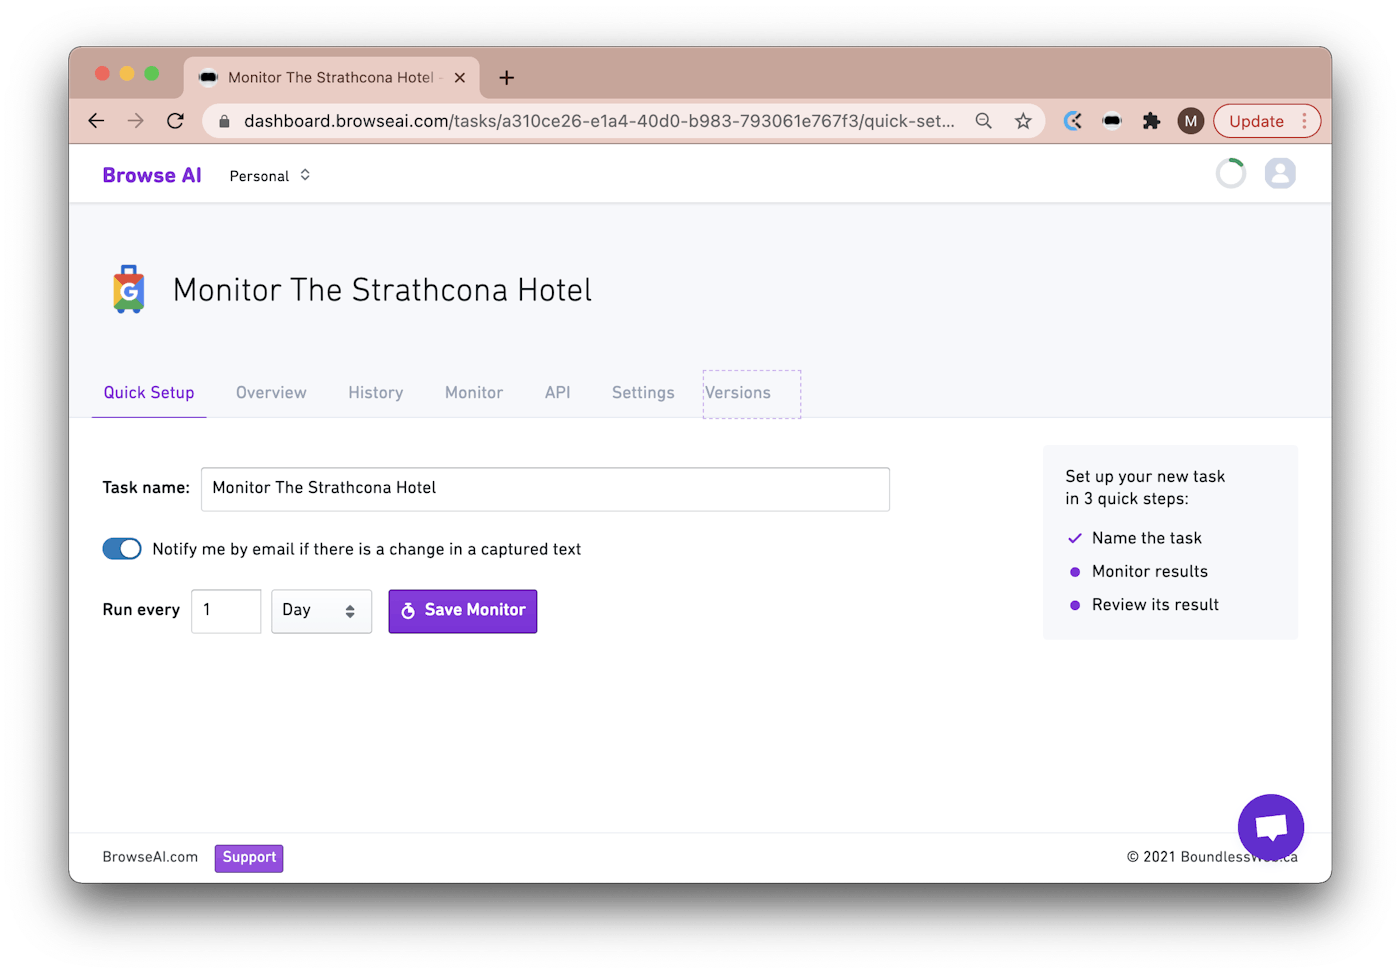This screenshot has width=1400, height=974.
Task: Open the Settings tab
Action: click(x=643, y=393)
